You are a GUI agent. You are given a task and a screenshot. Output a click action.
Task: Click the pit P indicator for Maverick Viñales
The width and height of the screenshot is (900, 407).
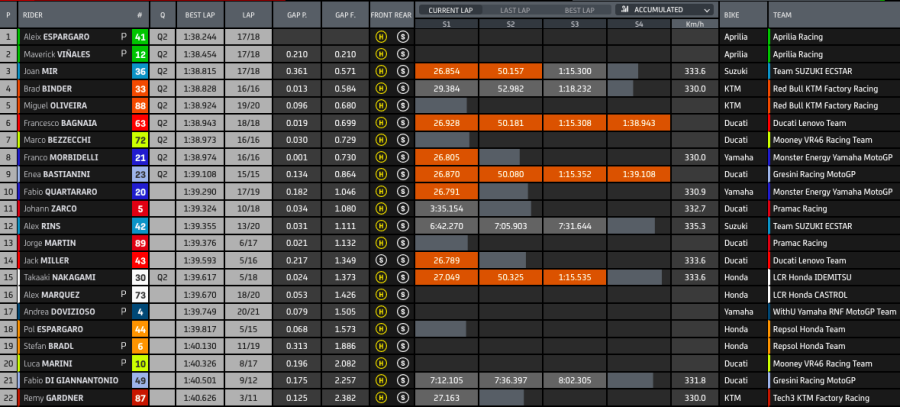coord(124,53)
